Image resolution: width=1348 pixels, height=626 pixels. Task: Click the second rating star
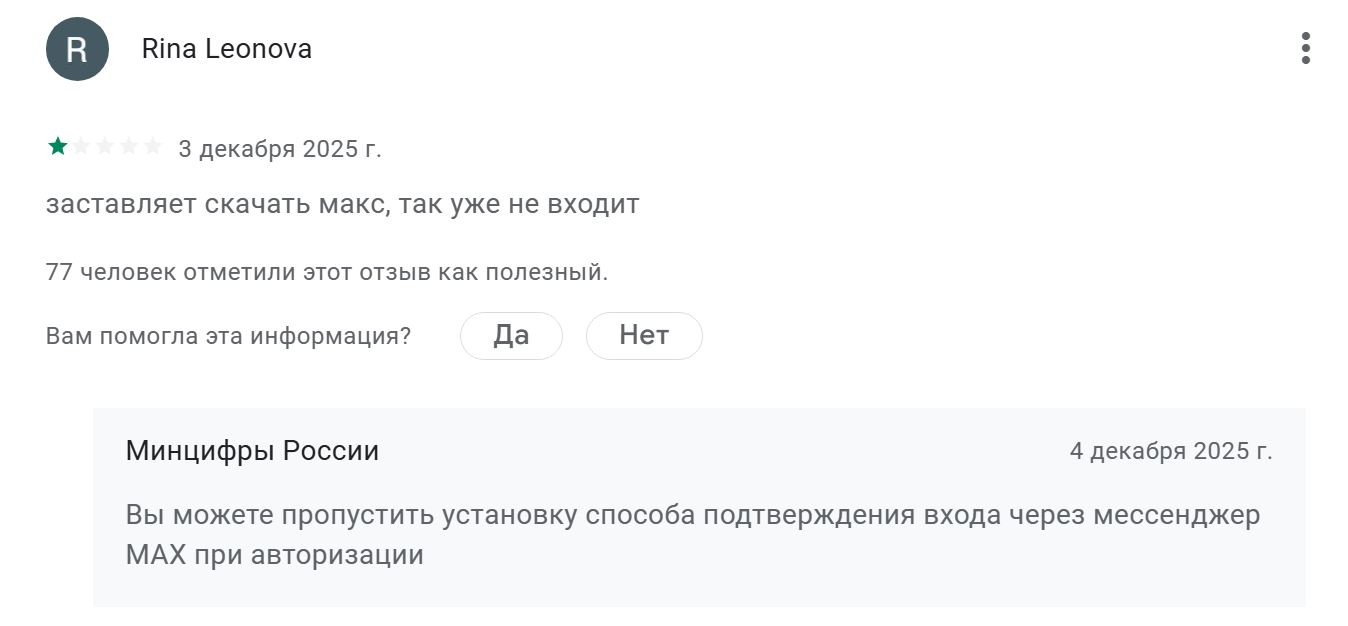[81, 147]
